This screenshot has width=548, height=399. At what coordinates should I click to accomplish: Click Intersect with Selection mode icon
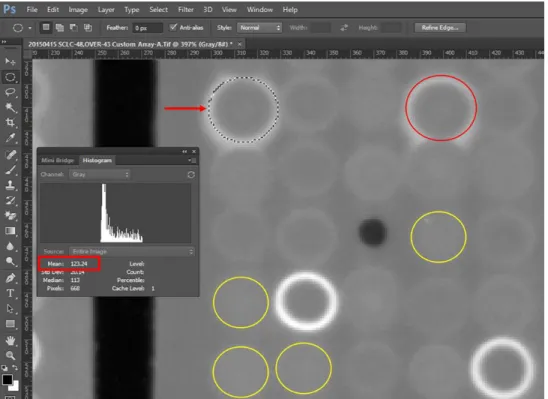click(88, 27)
